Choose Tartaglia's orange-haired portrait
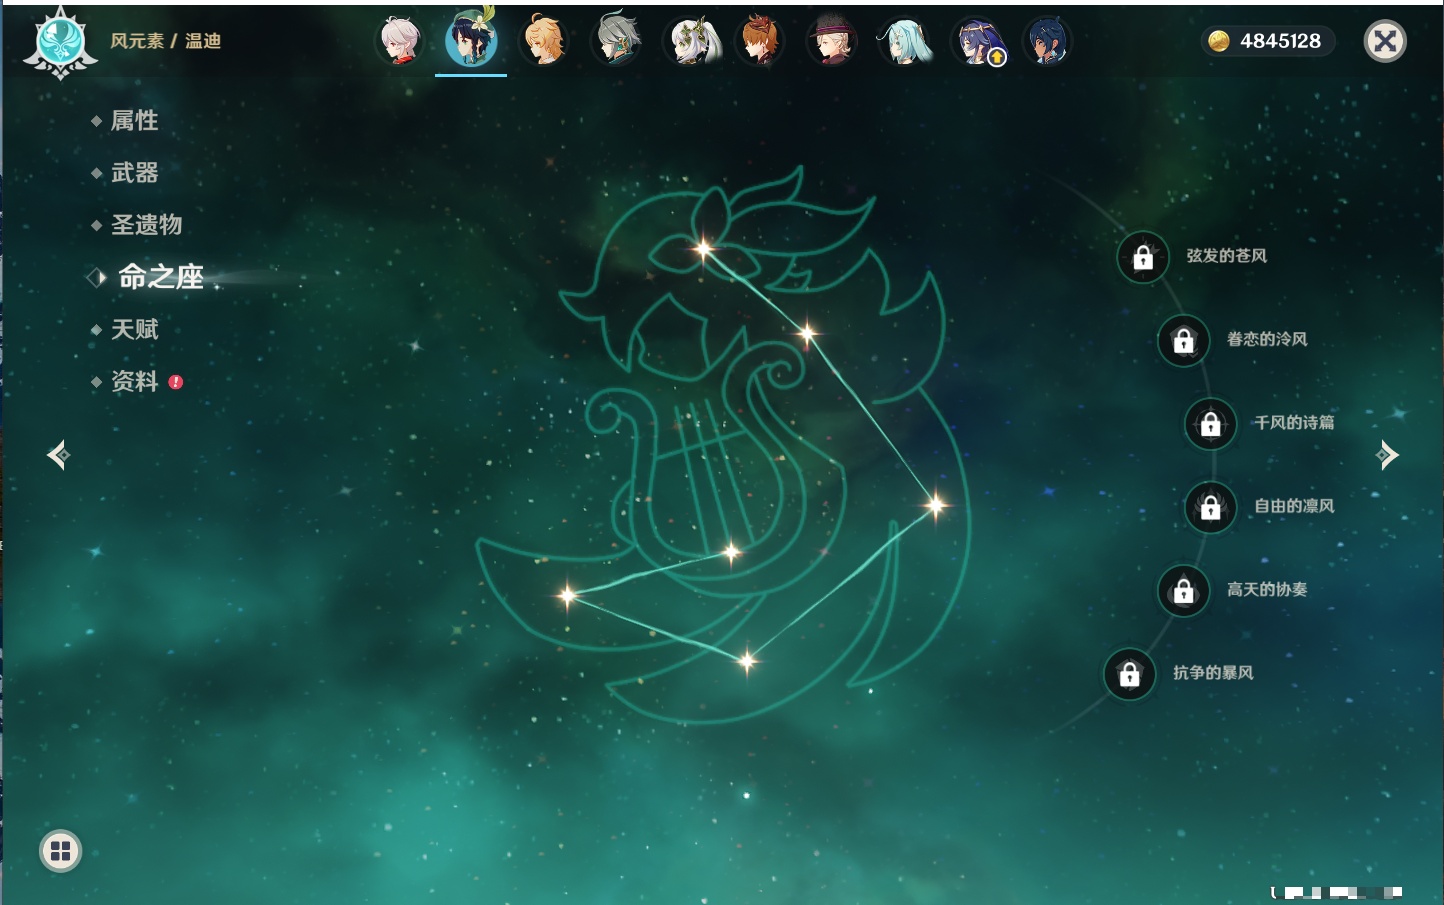The height and width of the screenshot is (905, 1444). [760, 42]
